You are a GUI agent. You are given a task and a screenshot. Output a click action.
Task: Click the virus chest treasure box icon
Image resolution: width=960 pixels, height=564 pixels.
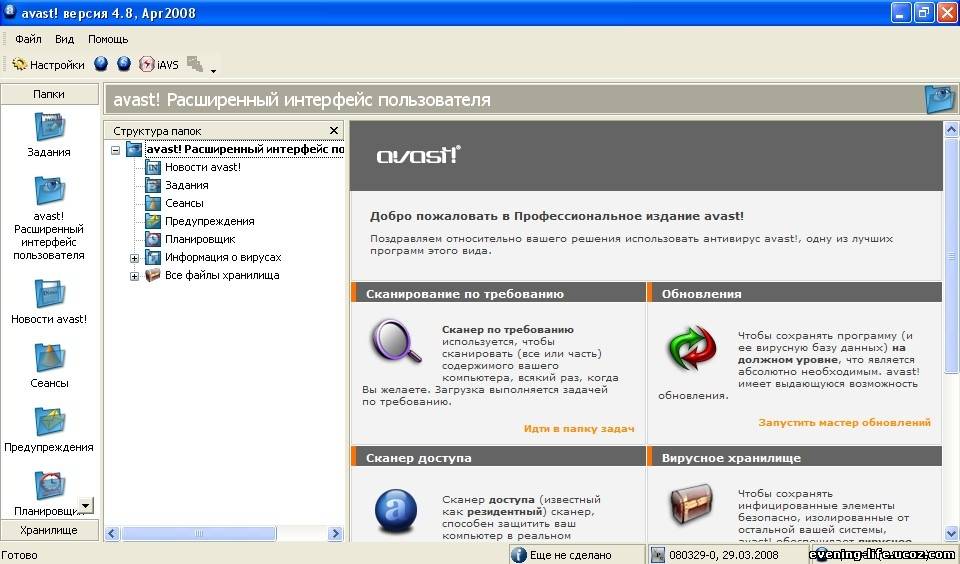click(692, 504)
